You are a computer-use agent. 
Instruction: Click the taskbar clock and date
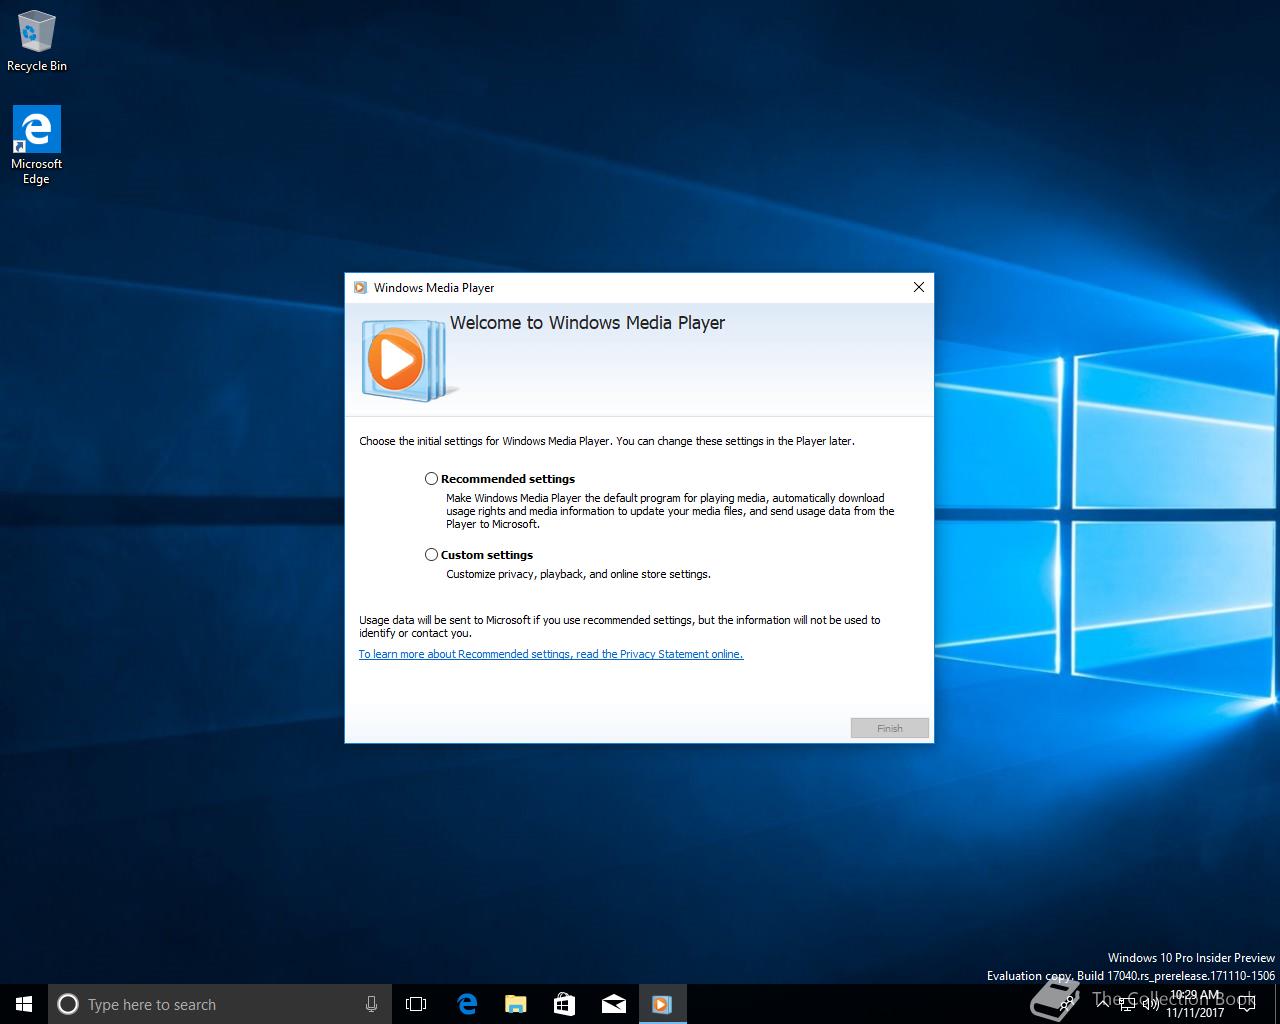[1195, 1004]
